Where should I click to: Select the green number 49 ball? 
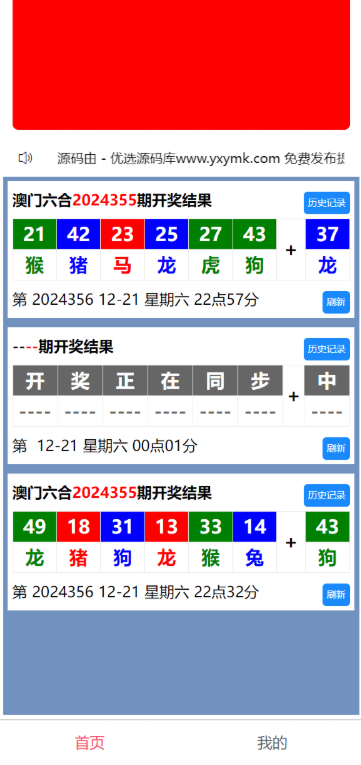pyautogui.click(x=35, y=527)
